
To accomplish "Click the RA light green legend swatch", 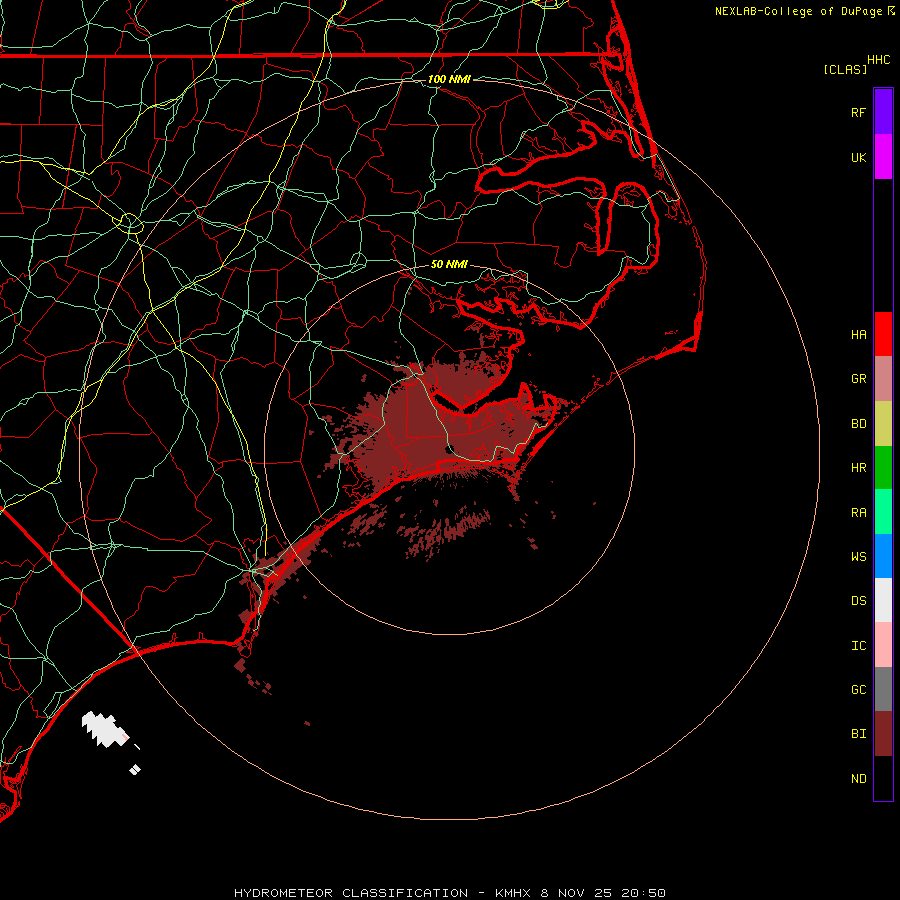I will (x=883, y=512).
